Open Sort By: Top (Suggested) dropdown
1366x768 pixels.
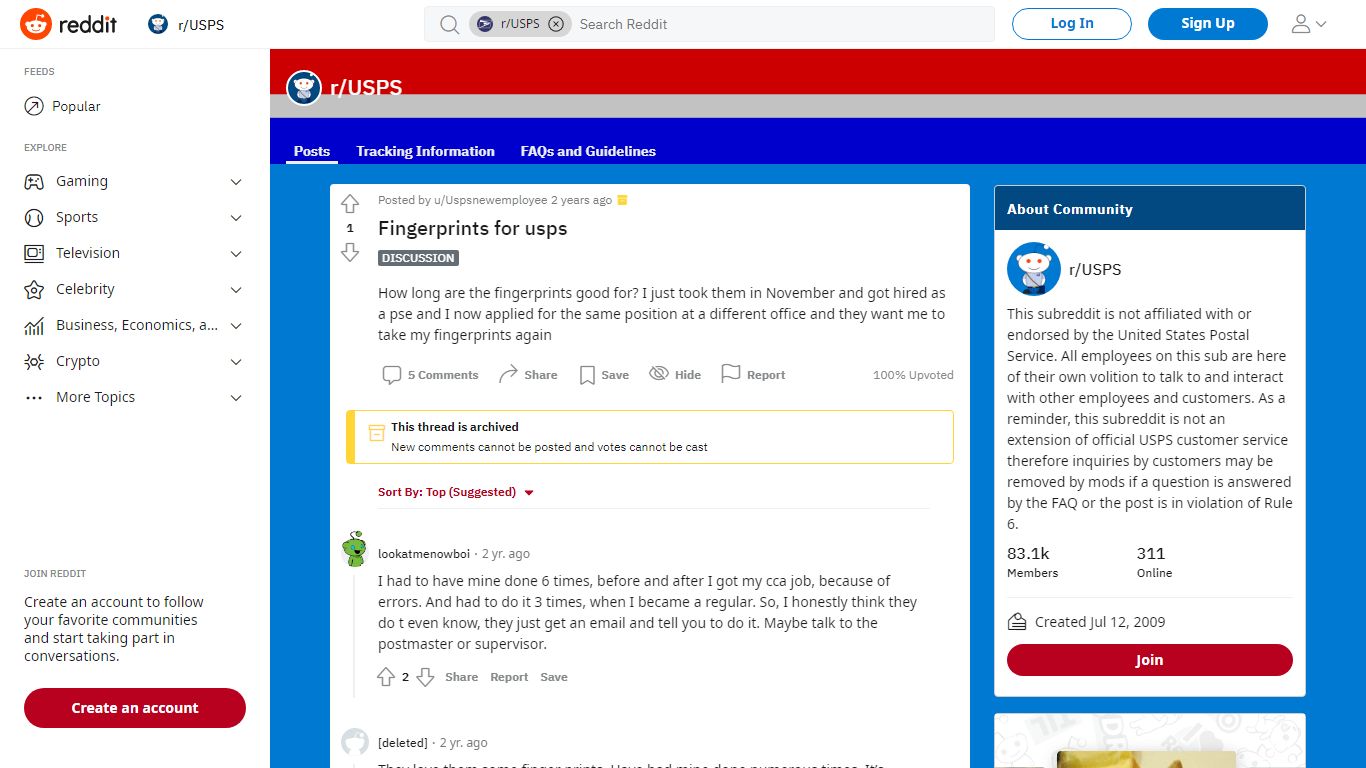(456, 492)
